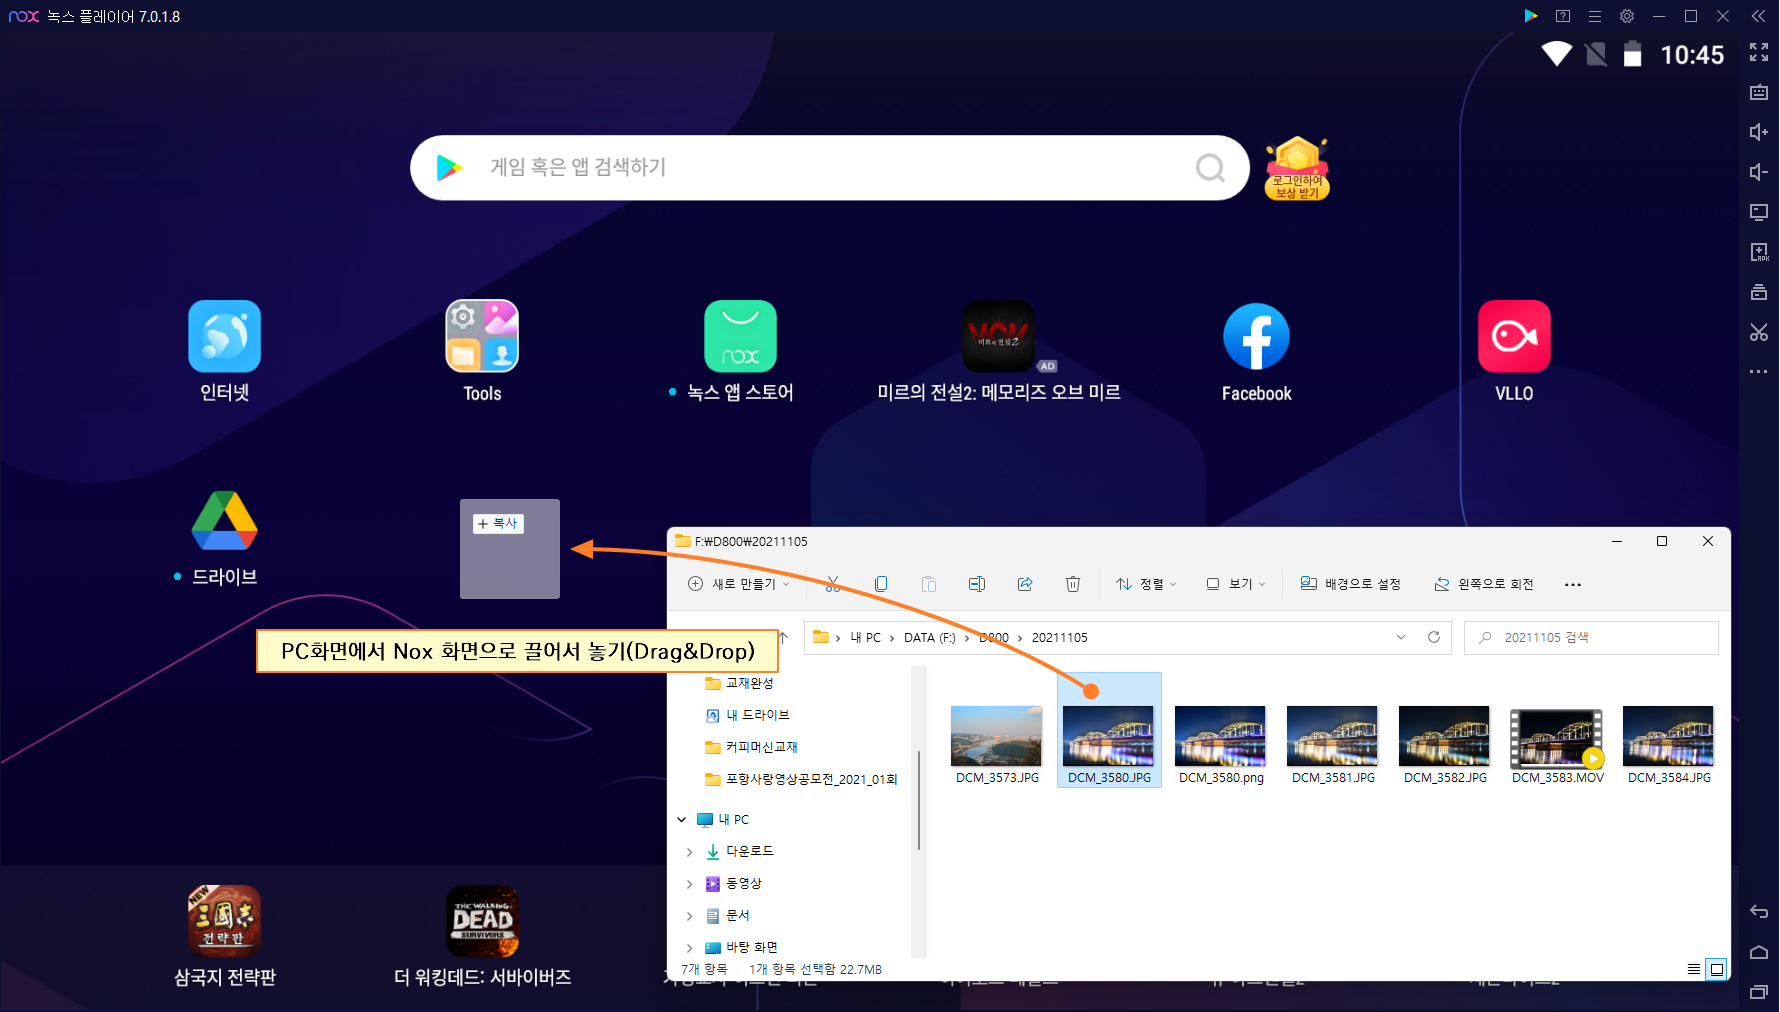Image resolution: width=1780 pixels, height=1012 pixels.
Task: Open Nox settings gear in title bar
Action: click(x=1627, y=16)
